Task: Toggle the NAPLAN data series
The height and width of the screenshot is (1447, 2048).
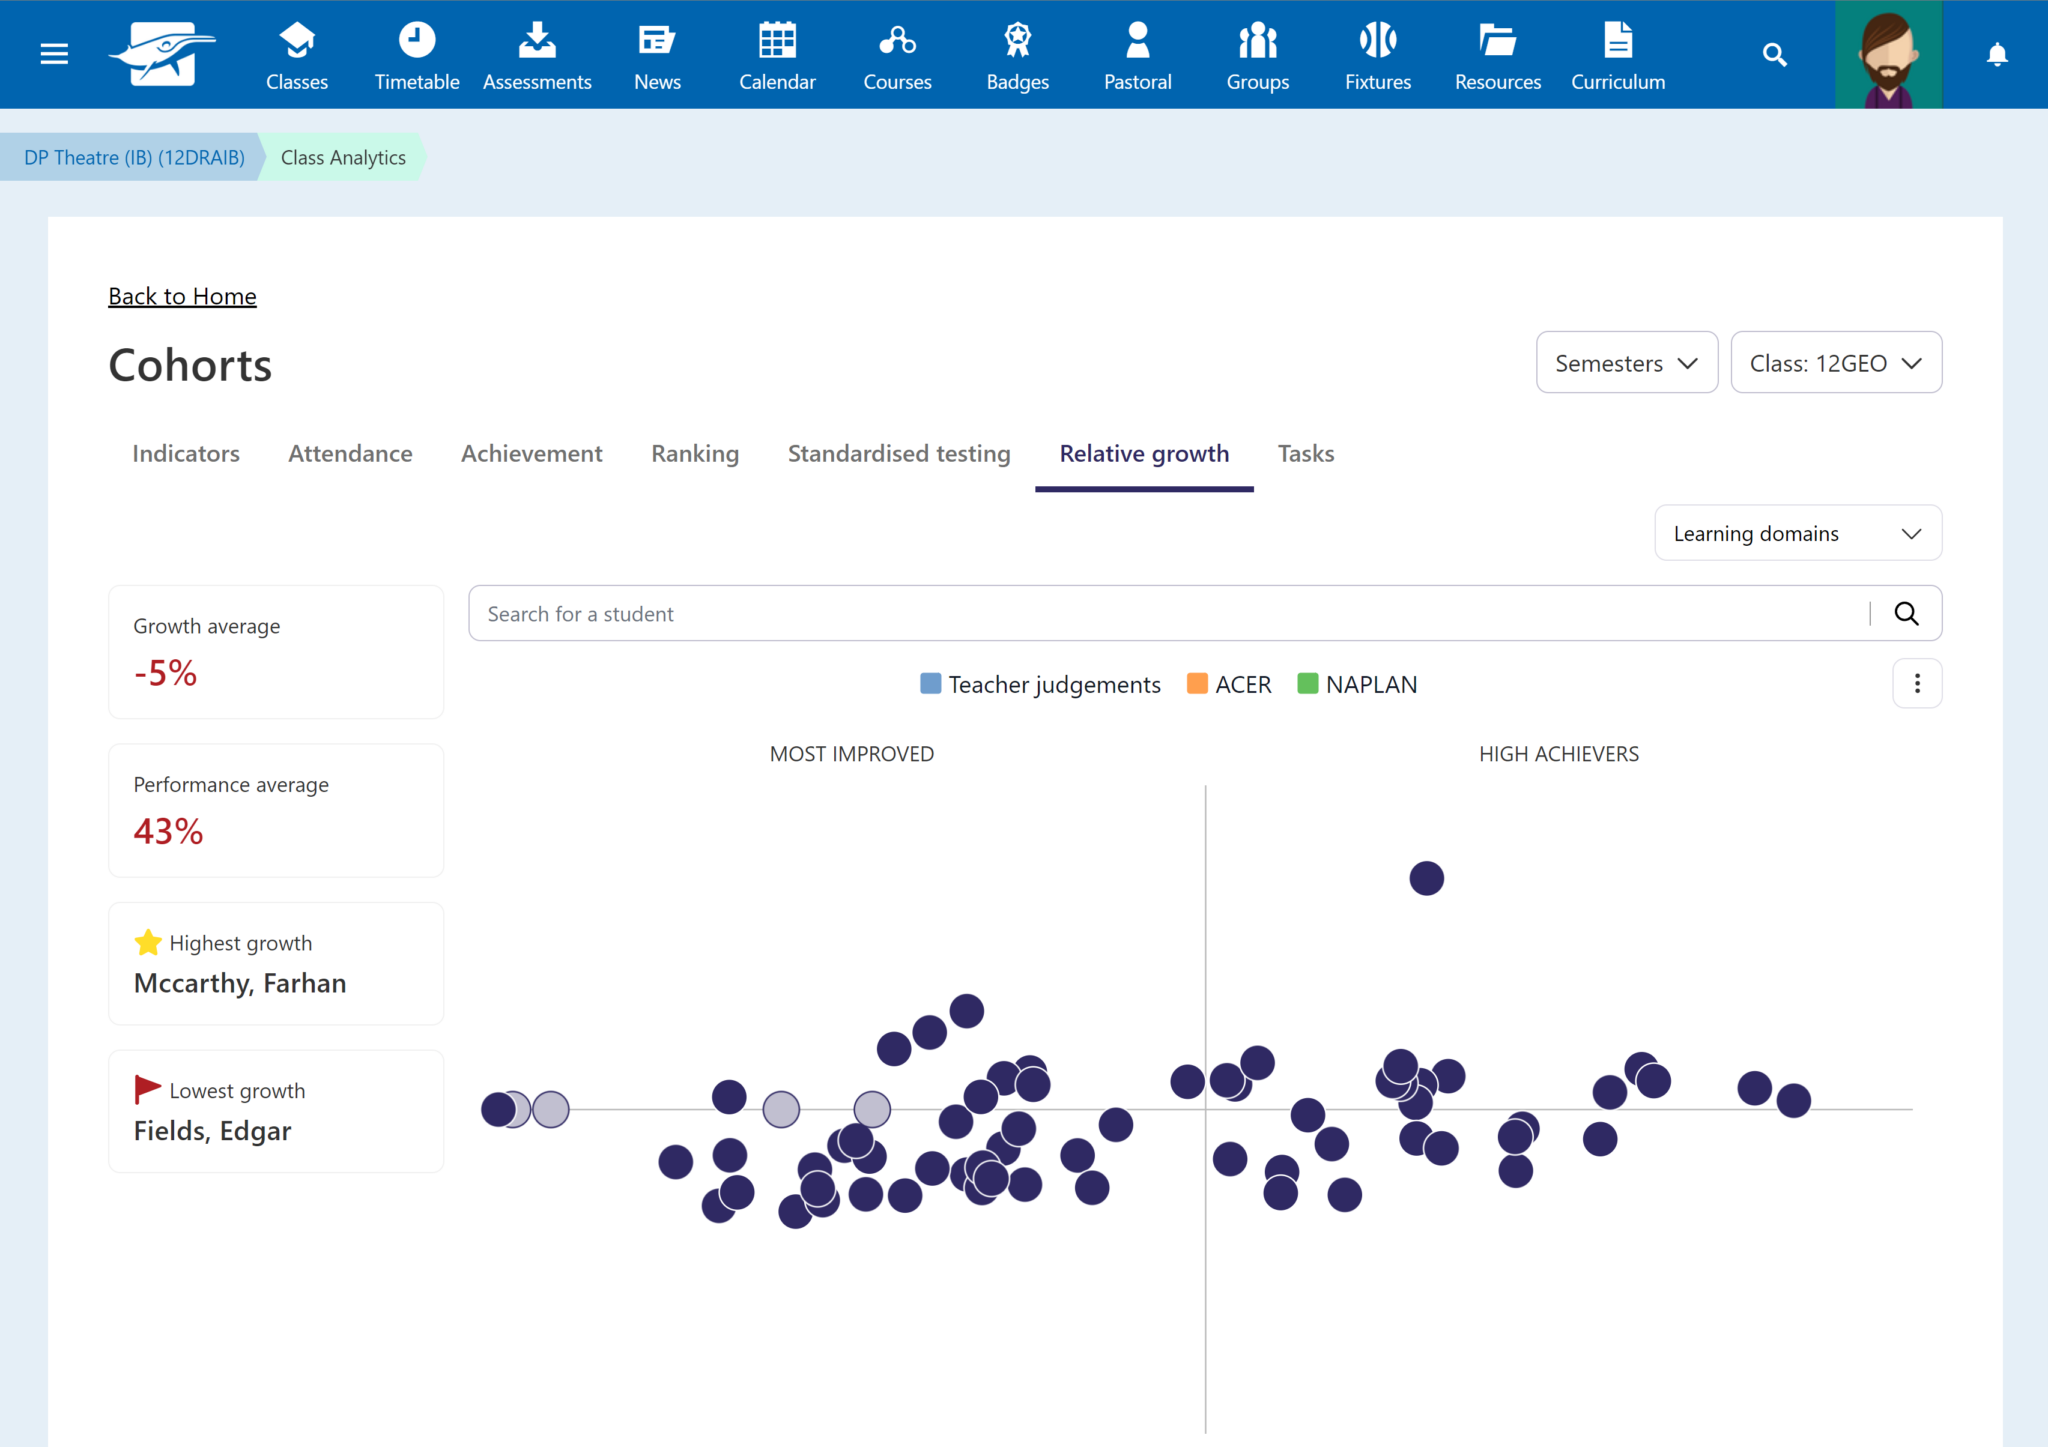Action: point(1356,684)
